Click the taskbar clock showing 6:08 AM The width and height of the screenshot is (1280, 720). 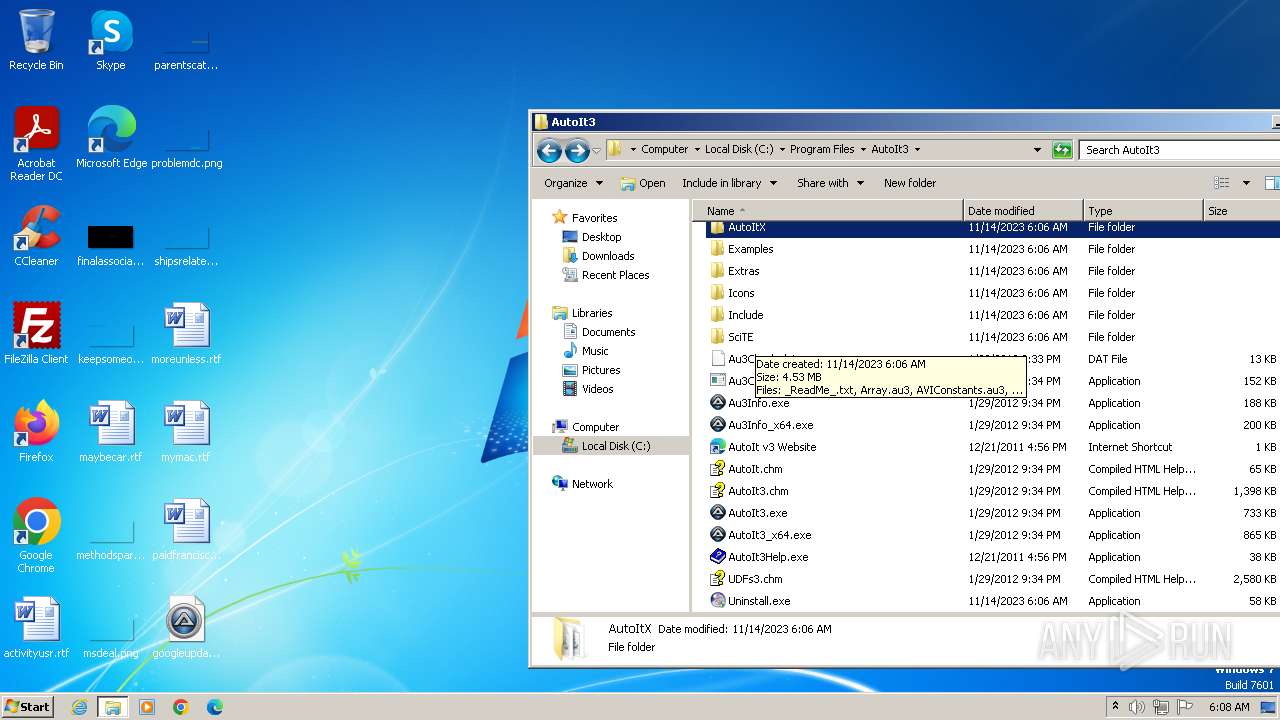1229,707
